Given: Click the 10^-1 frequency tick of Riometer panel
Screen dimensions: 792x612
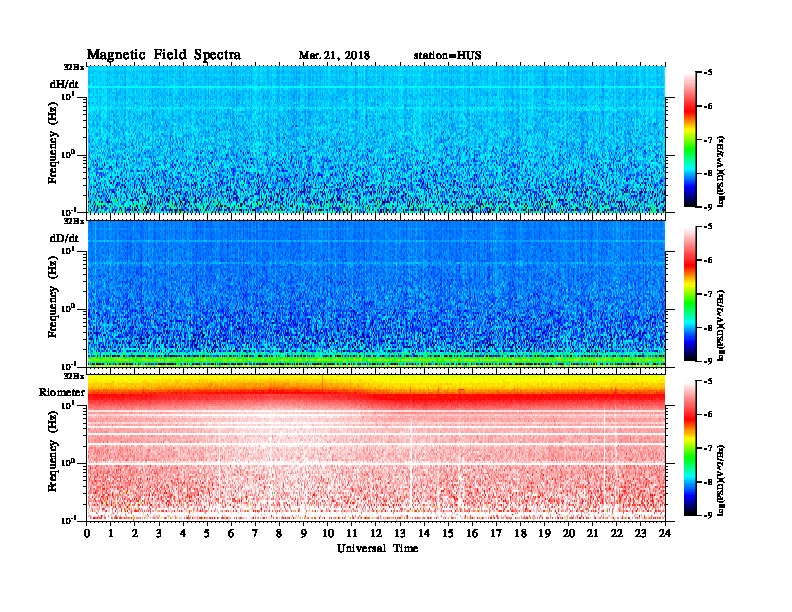Looking at the screenshot, I should [x=68, y=520].
